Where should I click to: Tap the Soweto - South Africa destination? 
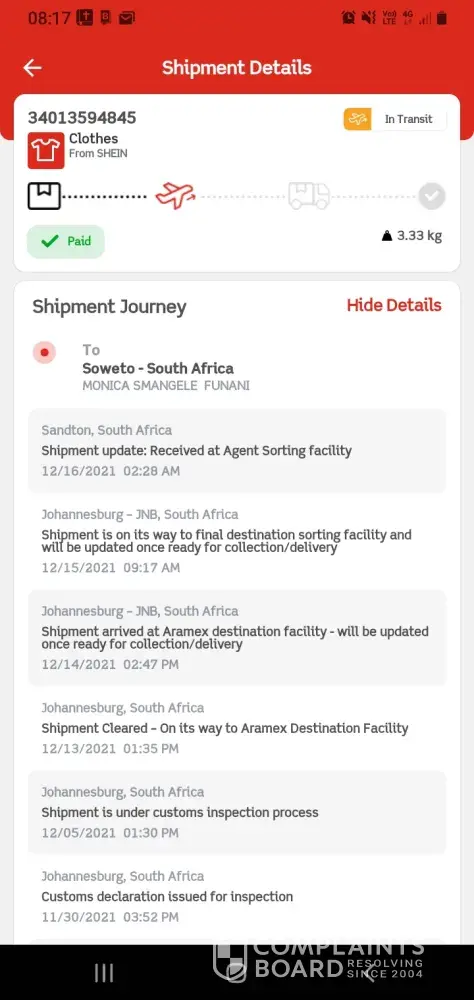click(158, 369)
